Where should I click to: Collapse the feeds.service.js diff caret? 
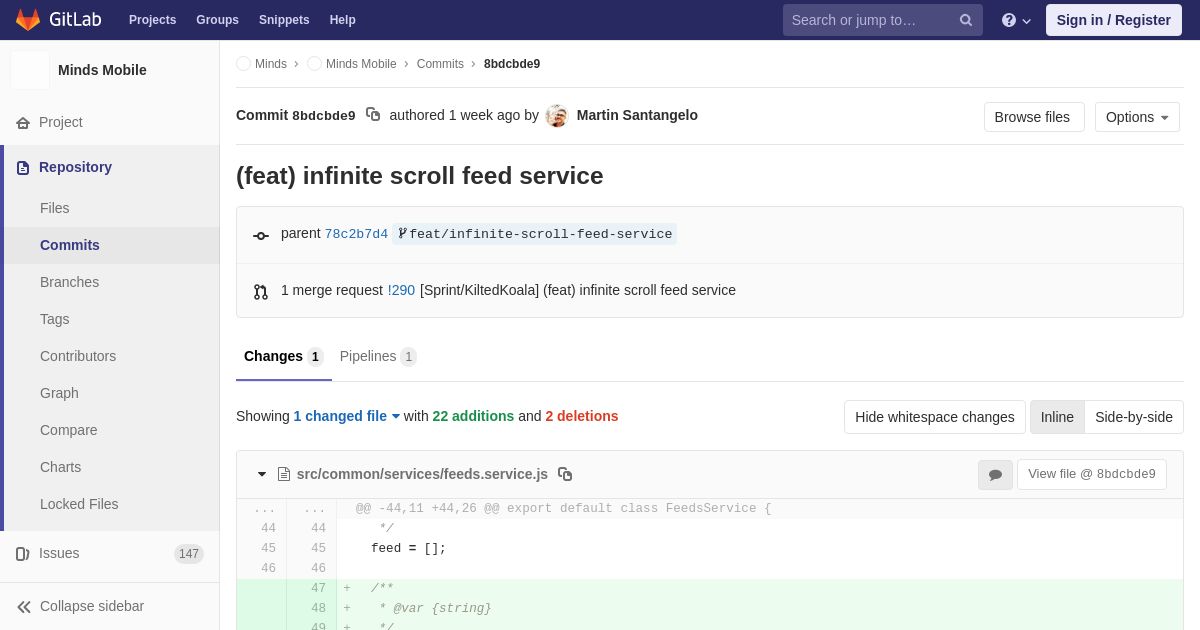click(x=262, y=474)
